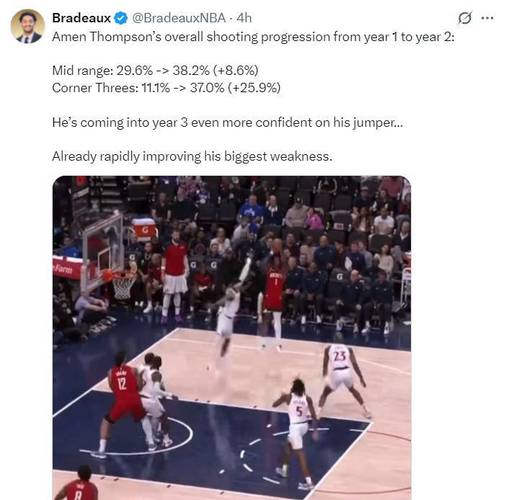The height and width of the screenshot is (500, 509).
Task: Click the "He's coming into year 3" sentence
Action: pyautogui.click(x=227, y=123)
